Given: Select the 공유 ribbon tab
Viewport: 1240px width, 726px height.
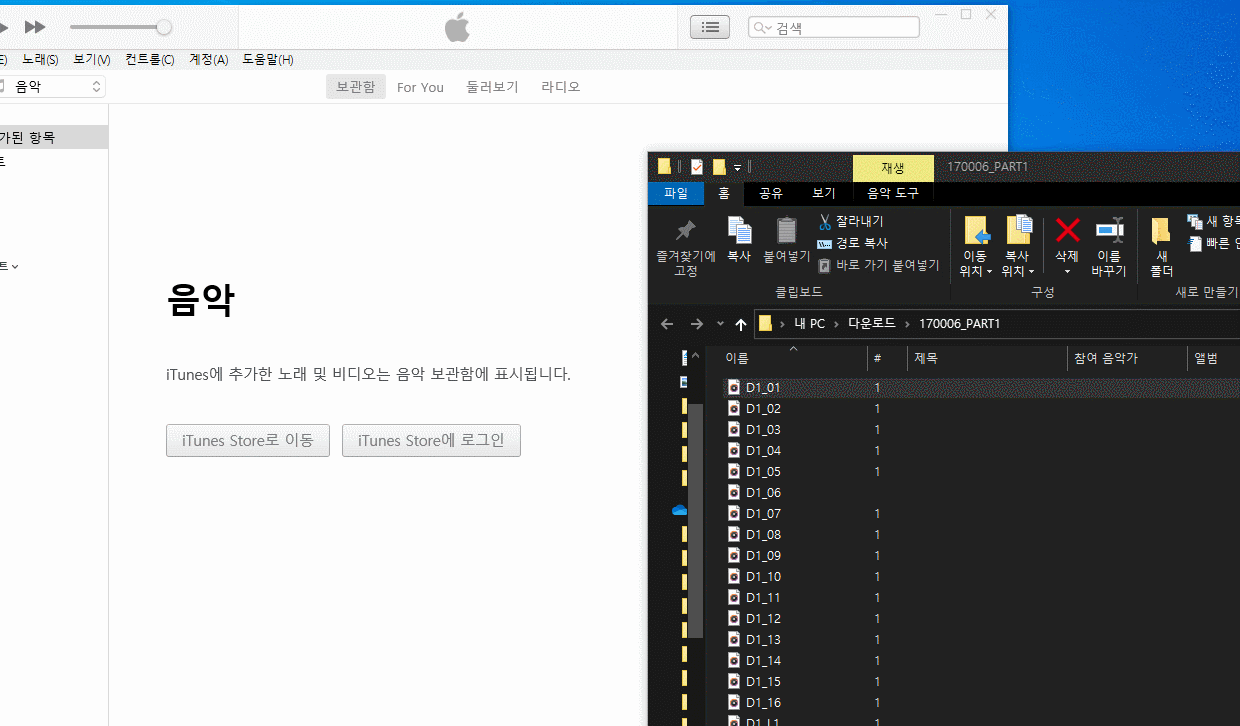Looking at the screenshot, I should (x=771, y=193).
